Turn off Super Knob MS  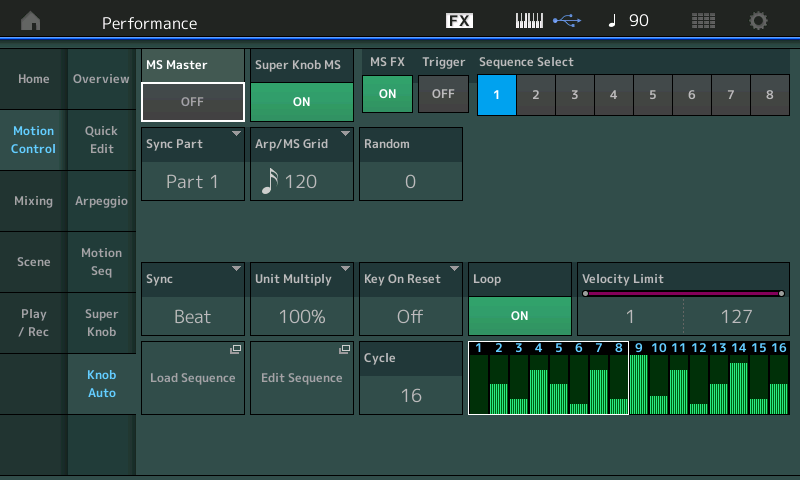tap(301, 101)
